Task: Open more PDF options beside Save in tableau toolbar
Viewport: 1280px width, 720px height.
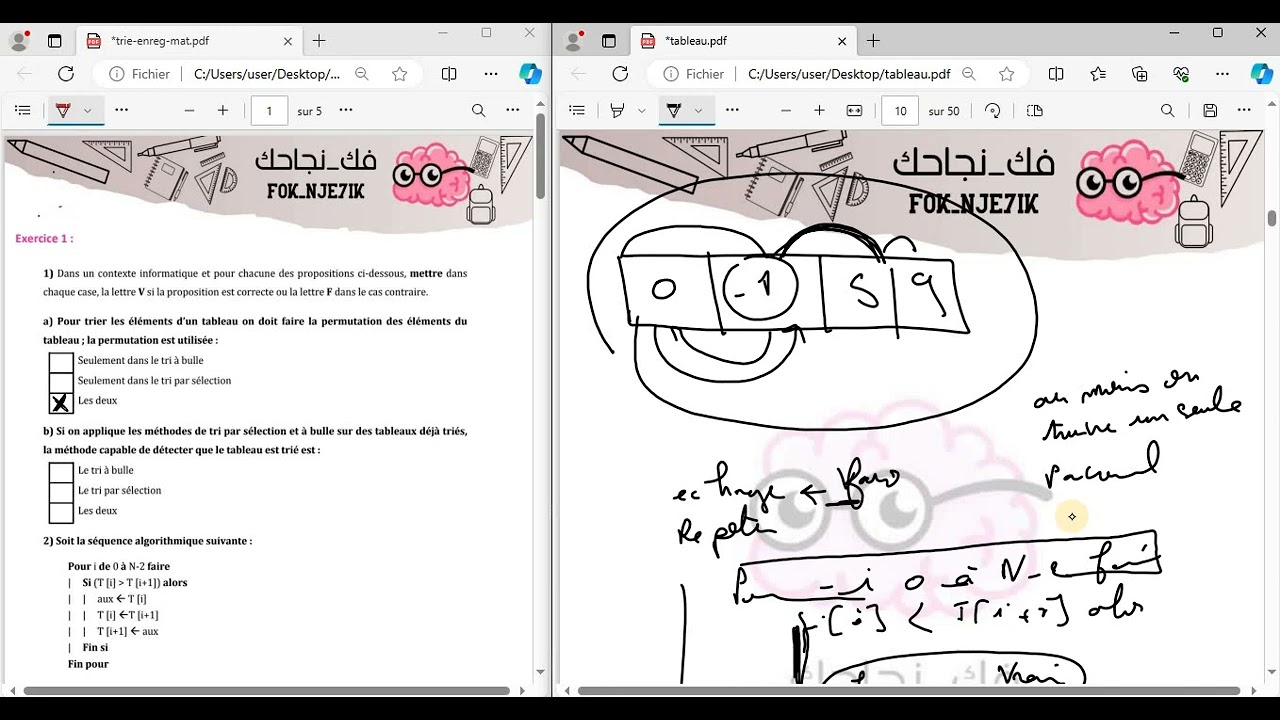Action: tap(1244, 111)
